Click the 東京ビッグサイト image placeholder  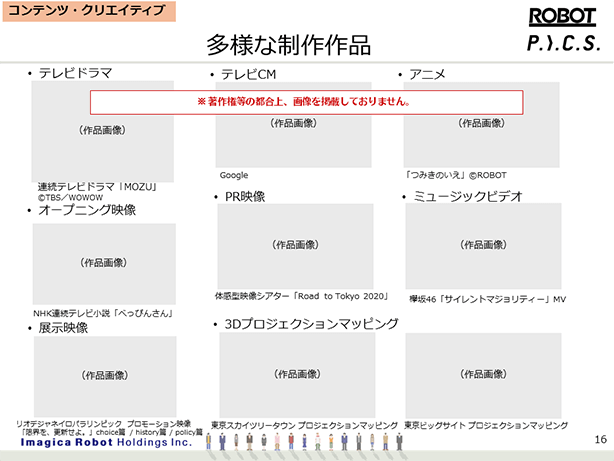pos(483,375)
